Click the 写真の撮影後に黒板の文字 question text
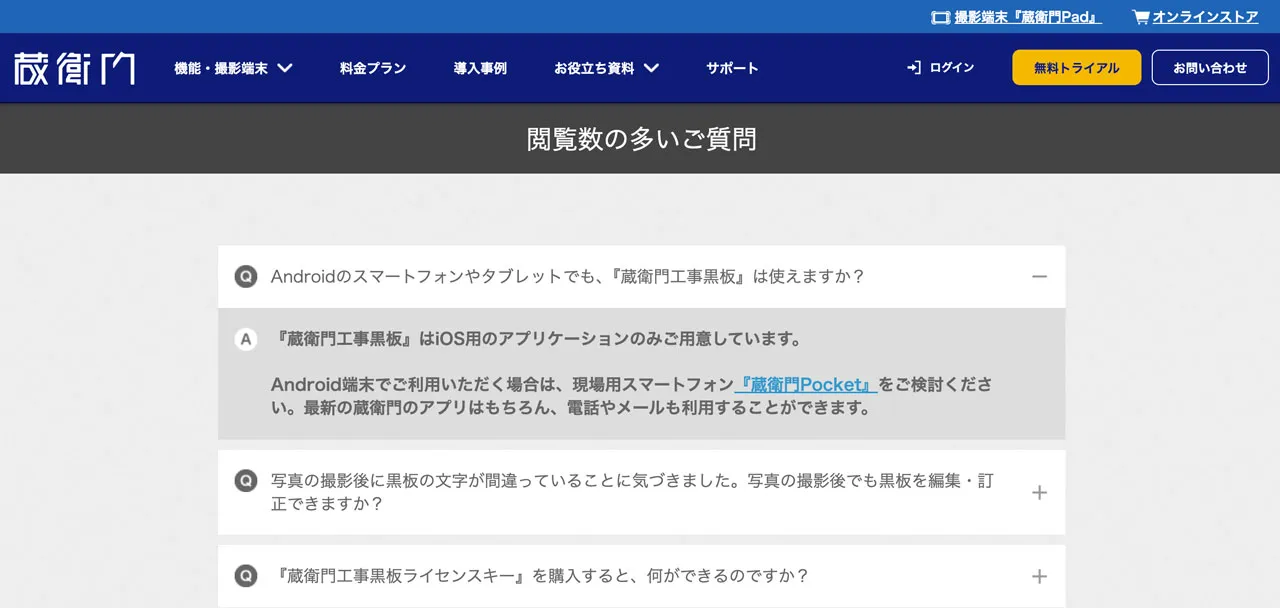The height and width of the screenshot is (608, 1280). tap(632, 492)
